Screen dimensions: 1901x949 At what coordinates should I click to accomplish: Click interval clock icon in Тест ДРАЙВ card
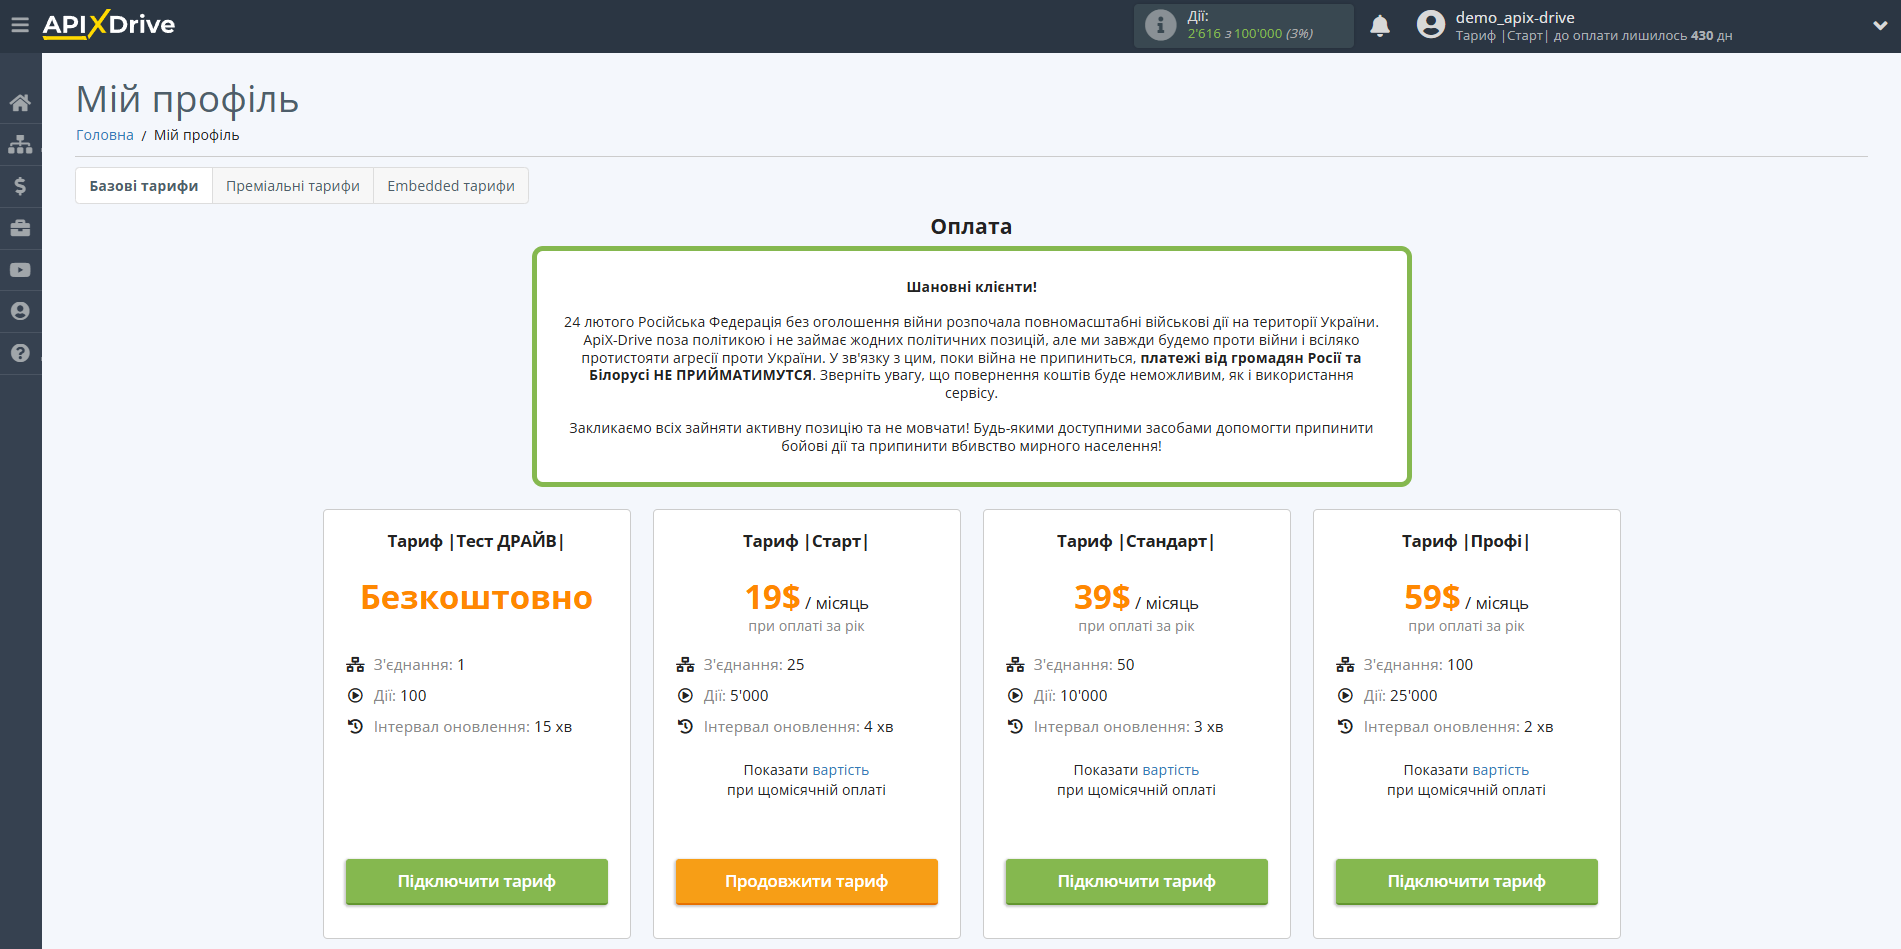coord(355,727)
